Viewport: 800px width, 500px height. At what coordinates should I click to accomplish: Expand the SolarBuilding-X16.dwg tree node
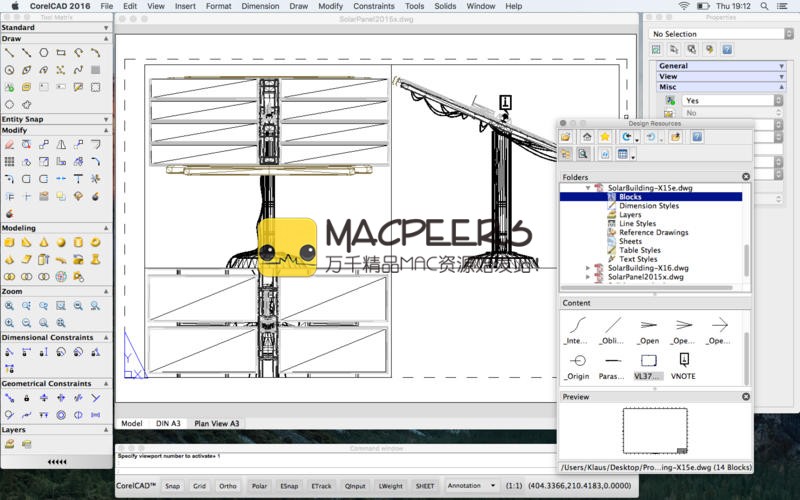(588, 268)
